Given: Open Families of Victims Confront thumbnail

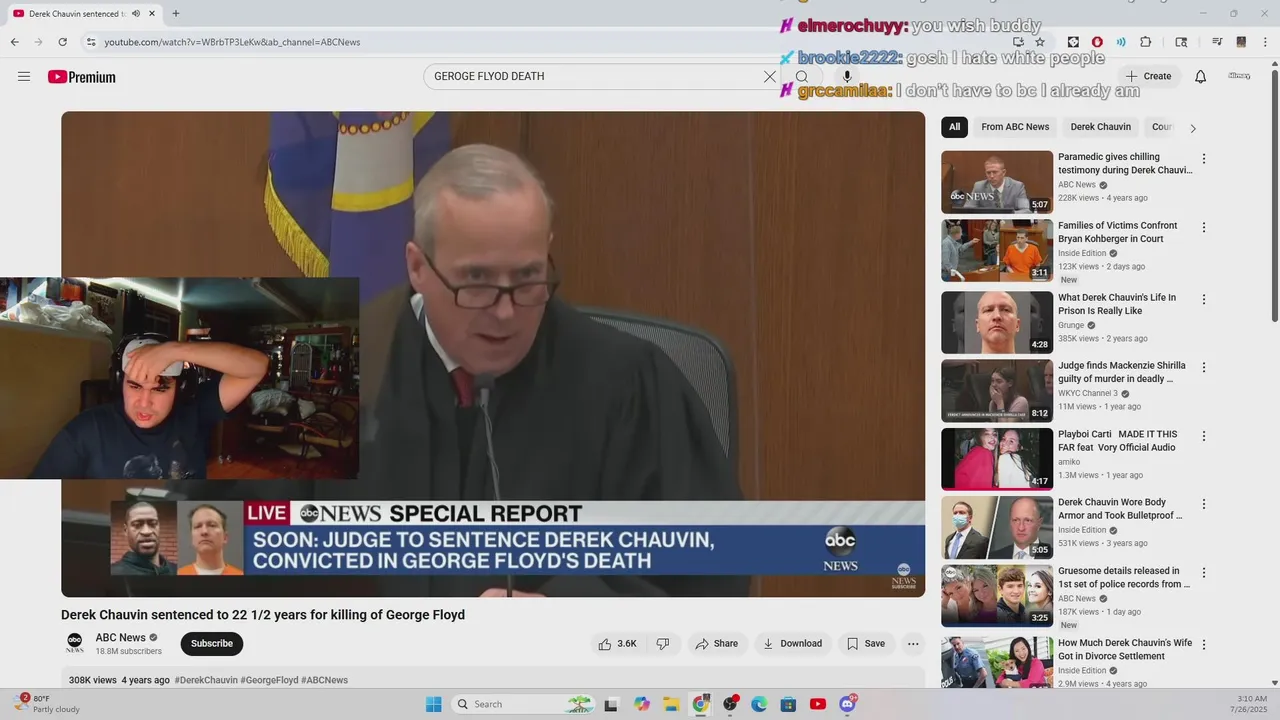Looking at the screenshot, I should tap(997, 251).
